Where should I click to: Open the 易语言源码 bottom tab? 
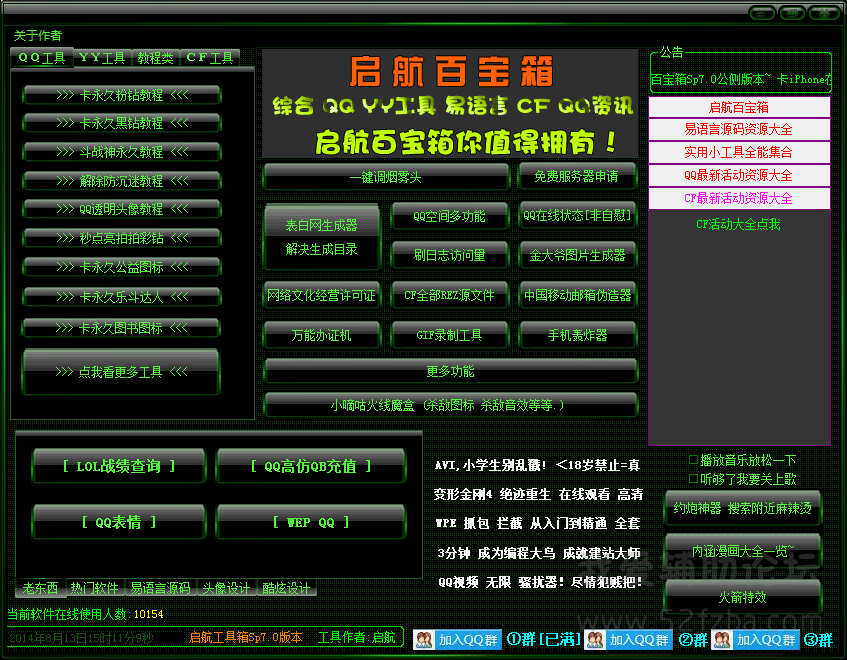160,588
